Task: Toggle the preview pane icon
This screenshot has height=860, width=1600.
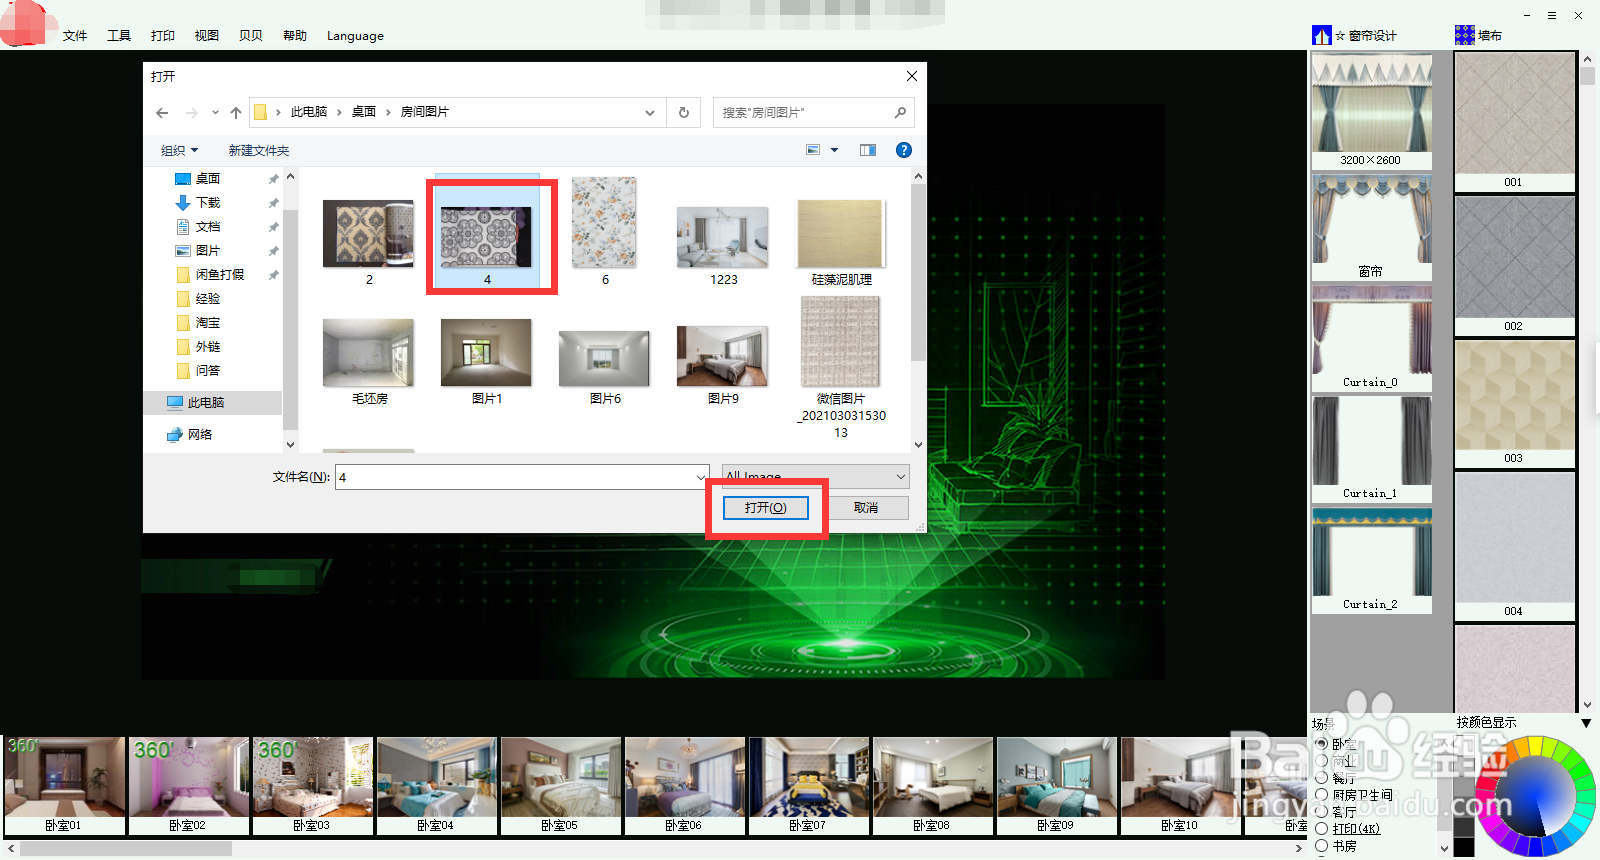Action: [868, 150]
